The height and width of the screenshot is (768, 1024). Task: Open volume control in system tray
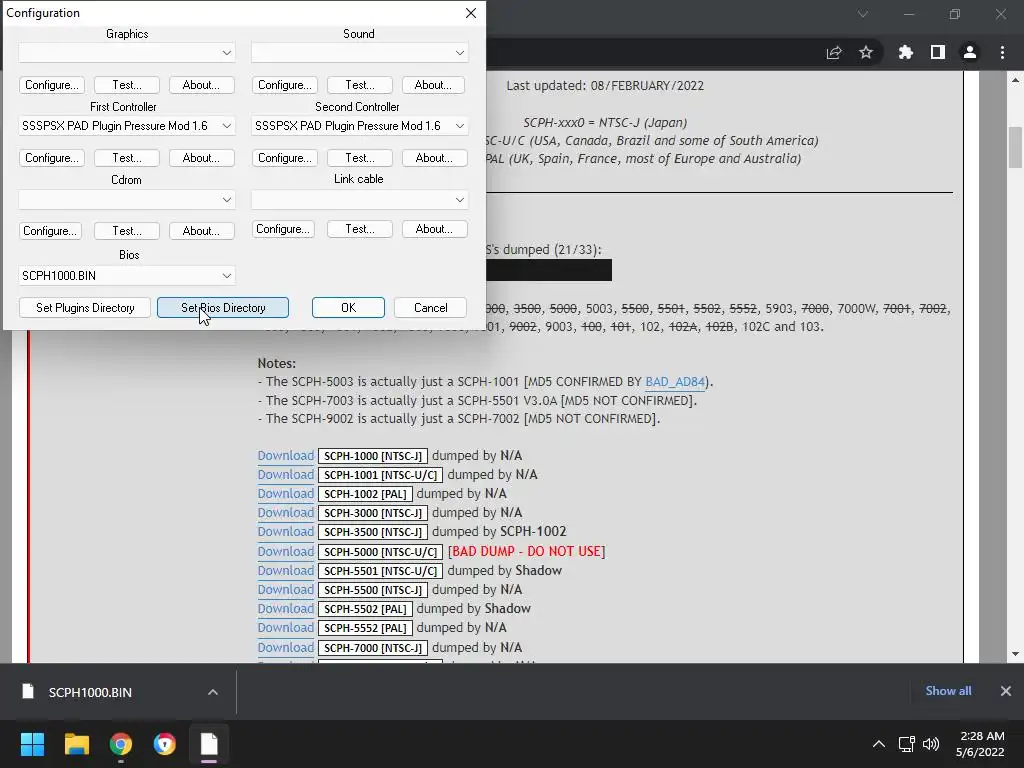click(x=931, y=744)
